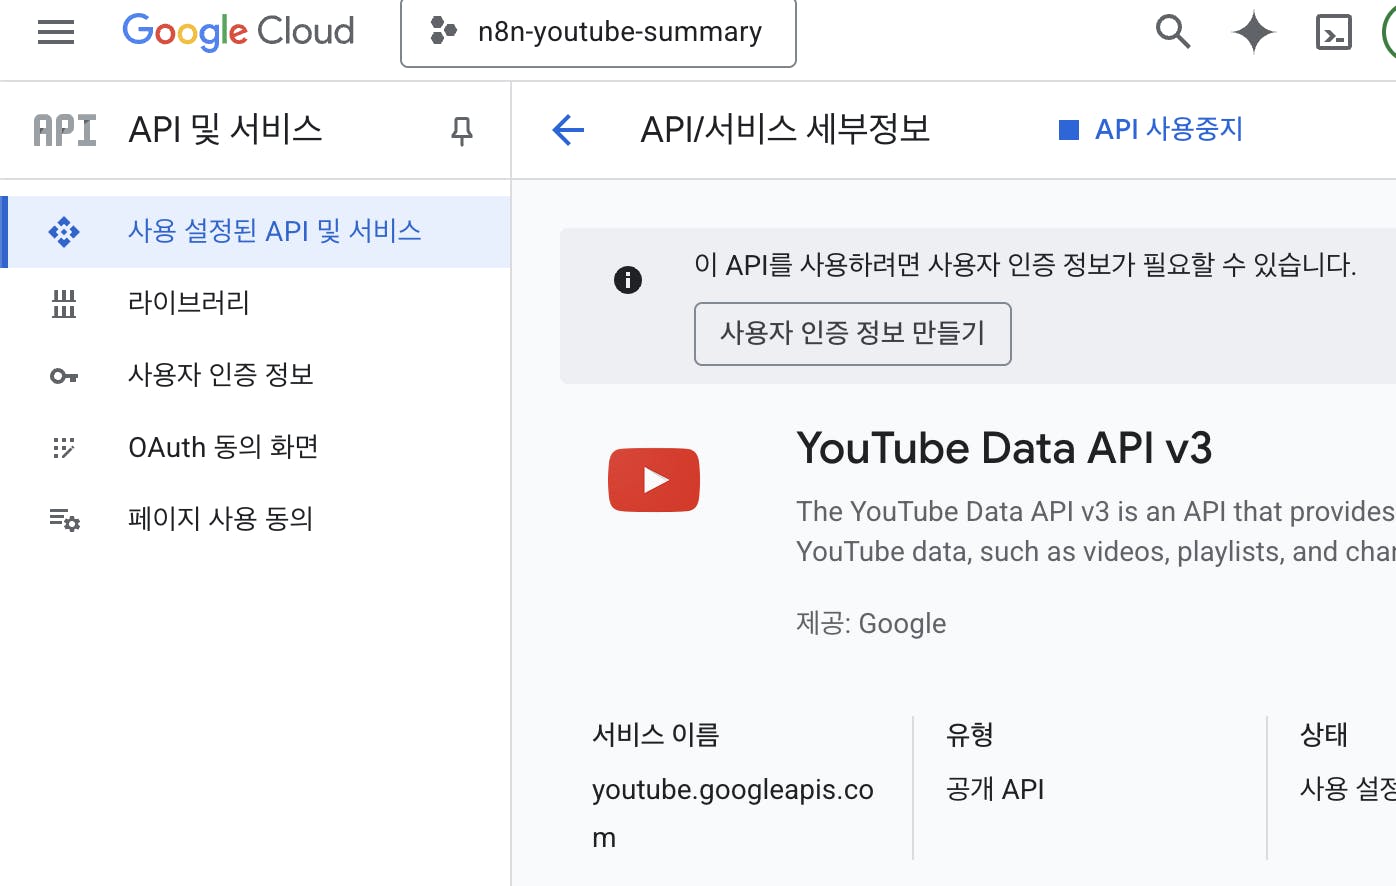Click the credentials-needed banner message

coord(1025,265)
